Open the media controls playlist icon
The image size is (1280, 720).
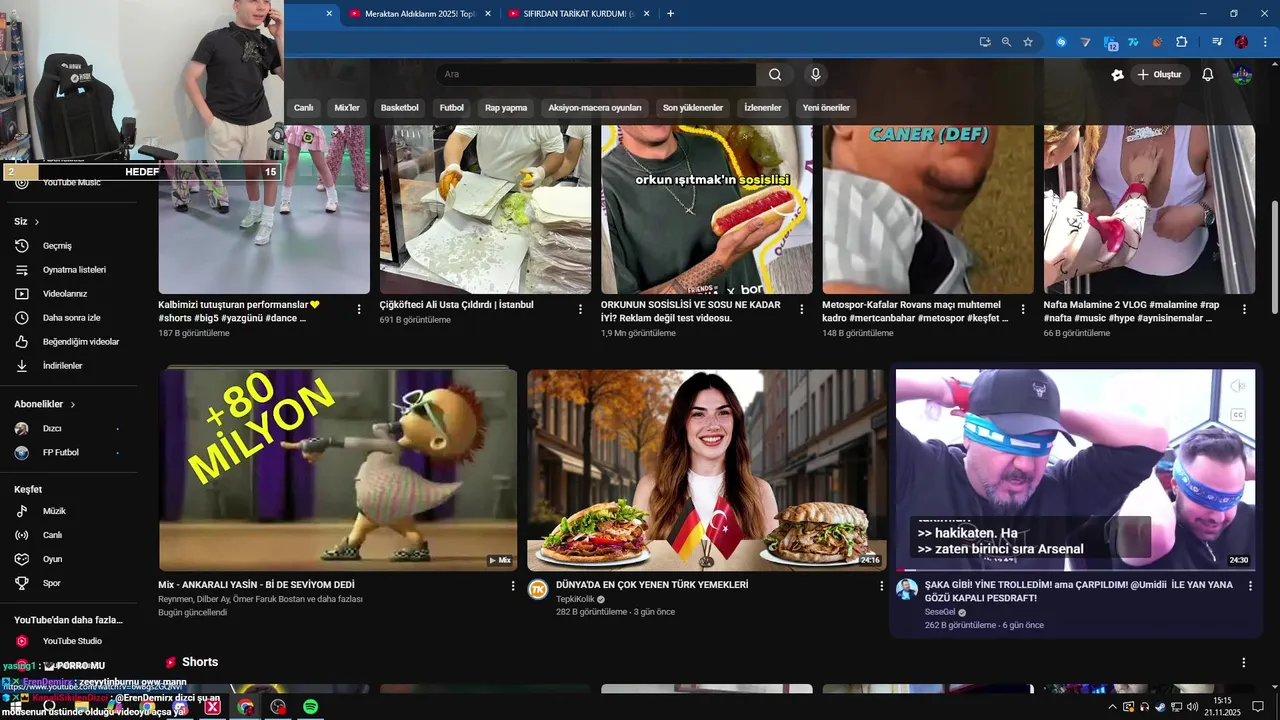(x=1217, y=42)
